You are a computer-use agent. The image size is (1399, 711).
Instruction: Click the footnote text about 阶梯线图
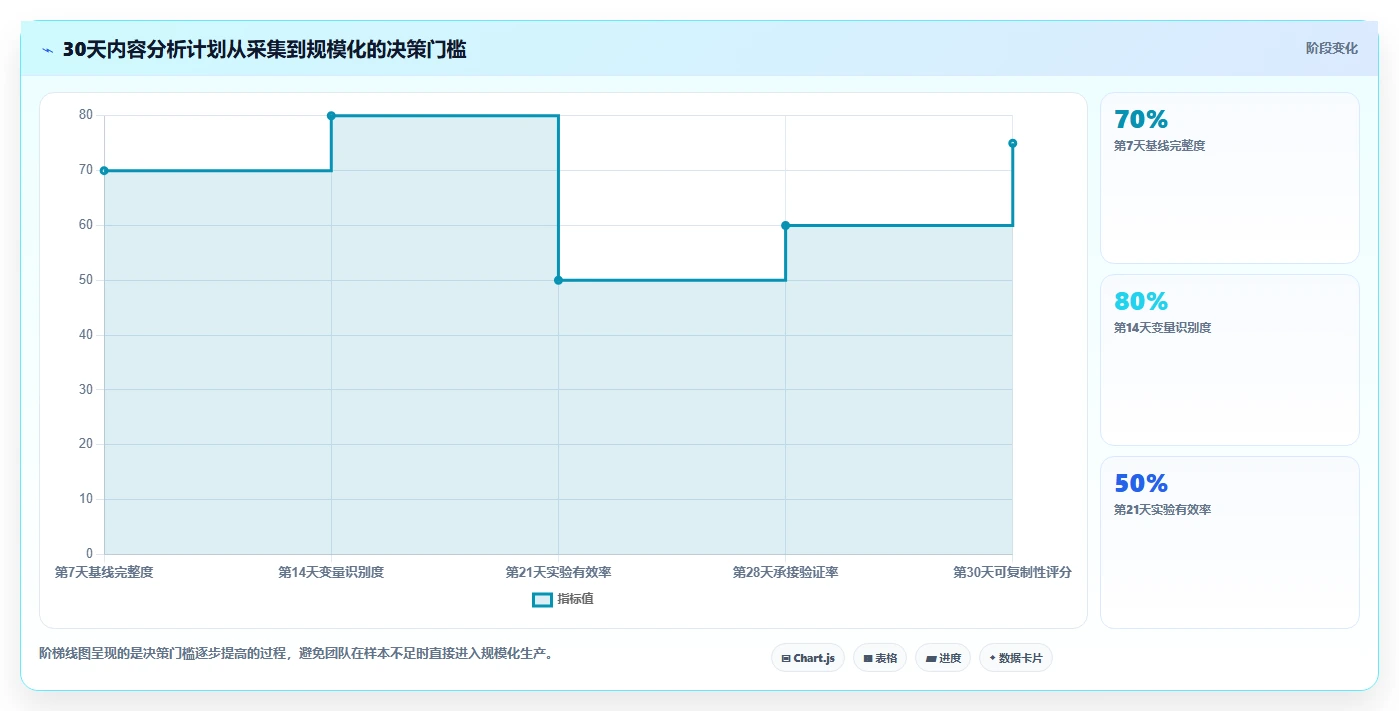[296, 654]
